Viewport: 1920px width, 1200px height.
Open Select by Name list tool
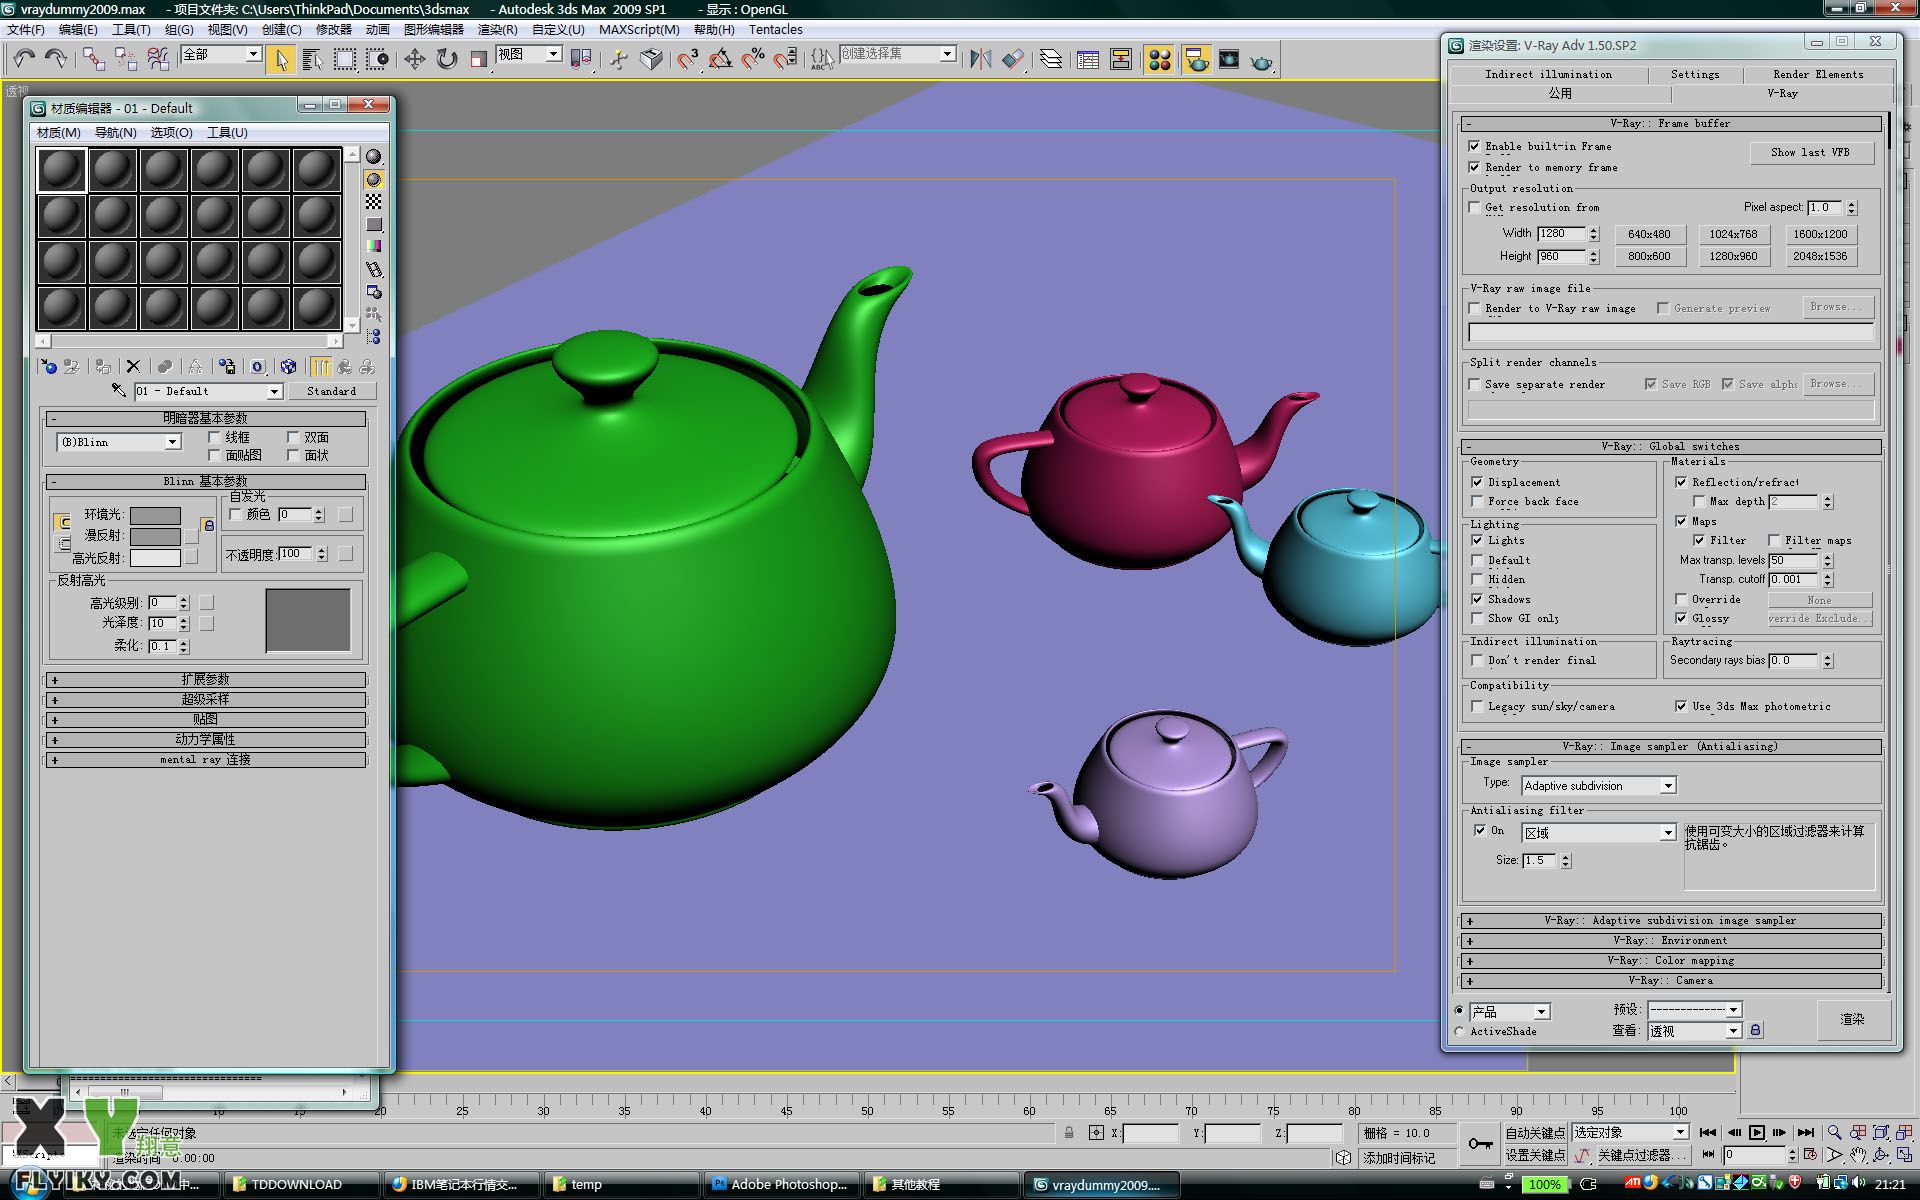coord(313,60)
